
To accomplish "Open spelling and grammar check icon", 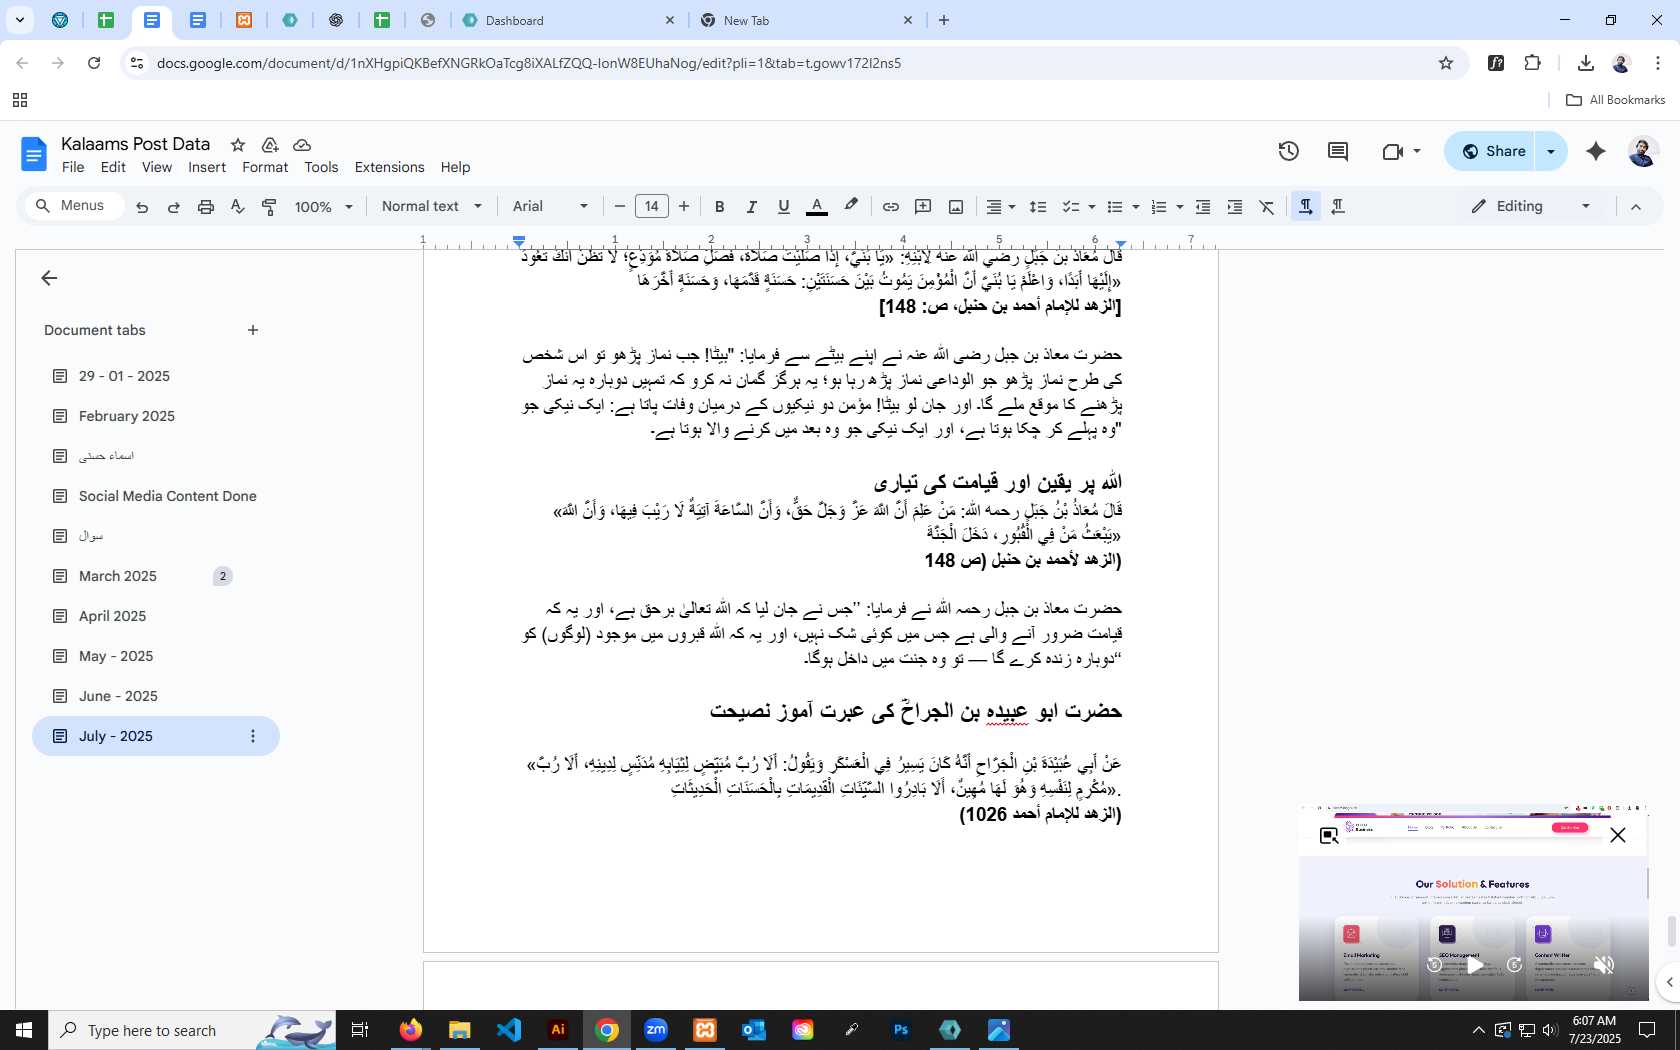I will point(237,207).
